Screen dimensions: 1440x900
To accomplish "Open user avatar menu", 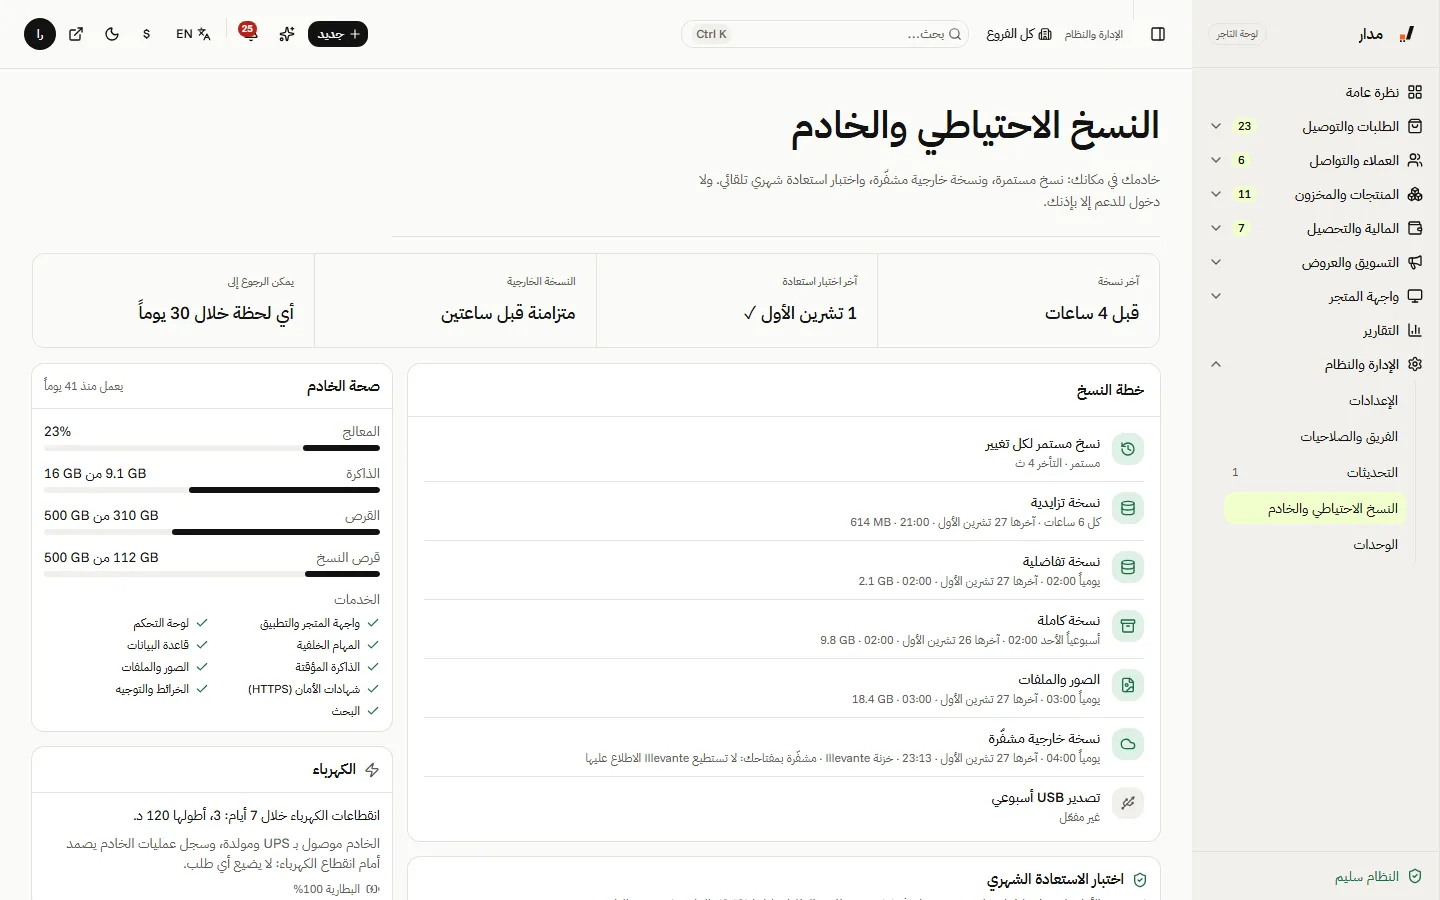I will pyautogui.click(x=40, y=34).
